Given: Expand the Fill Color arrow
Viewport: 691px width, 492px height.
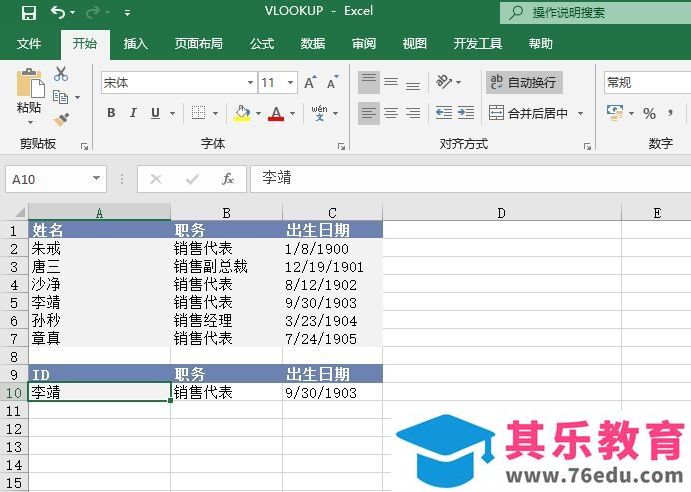Looking at the screenshot, I should 259,113.
